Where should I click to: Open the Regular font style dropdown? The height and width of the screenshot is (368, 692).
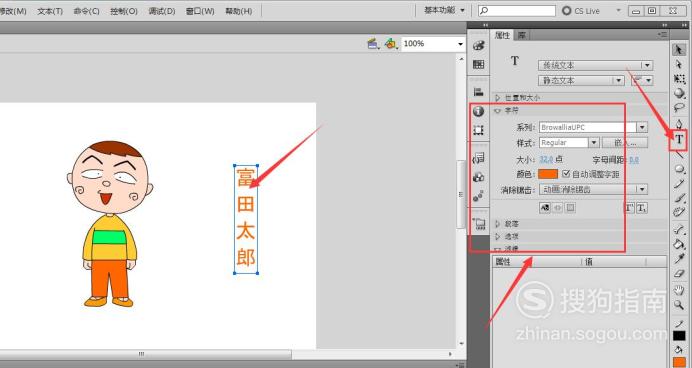coord(569,143)
